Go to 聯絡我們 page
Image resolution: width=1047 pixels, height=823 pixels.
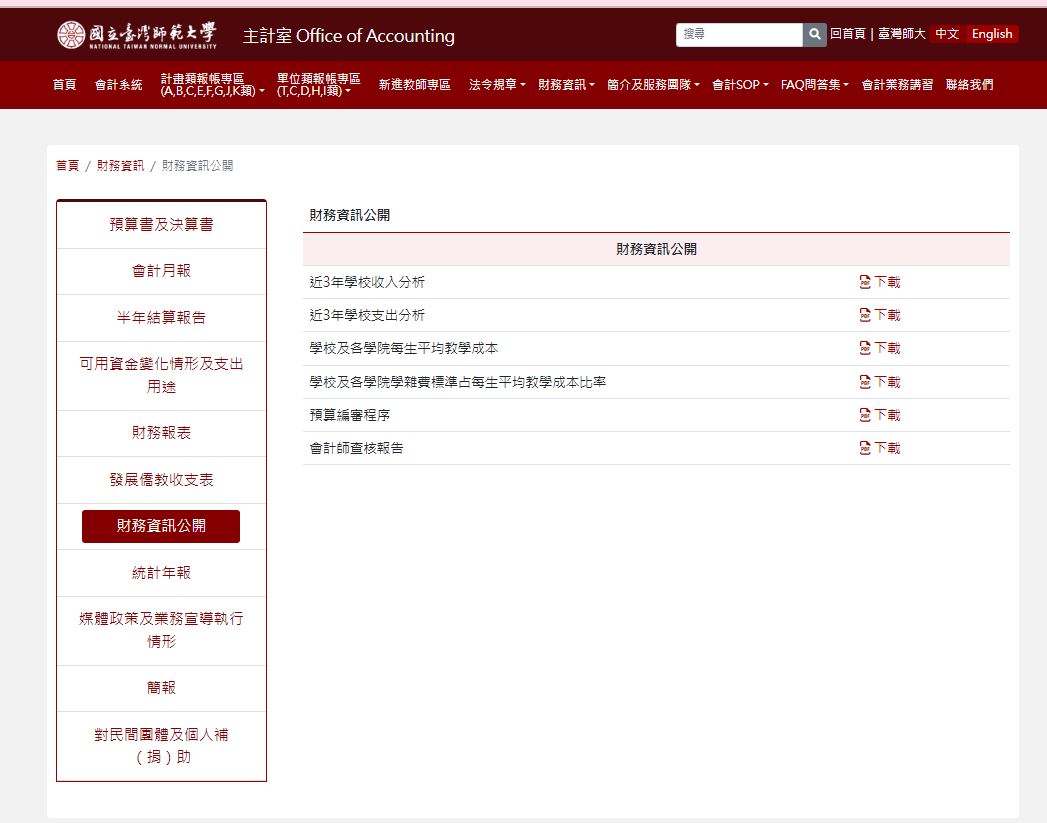tap(969, 85)
